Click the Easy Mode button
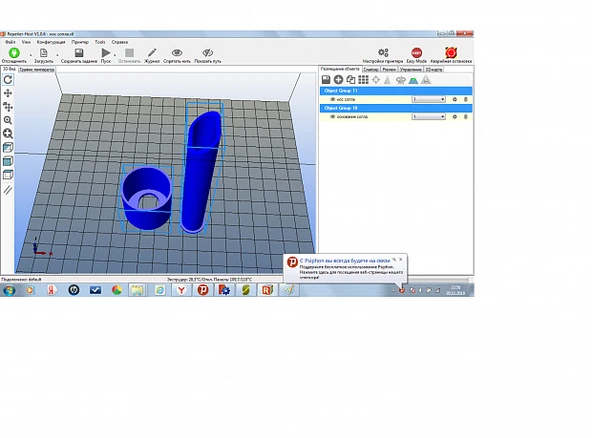 [x=416, y=55]
